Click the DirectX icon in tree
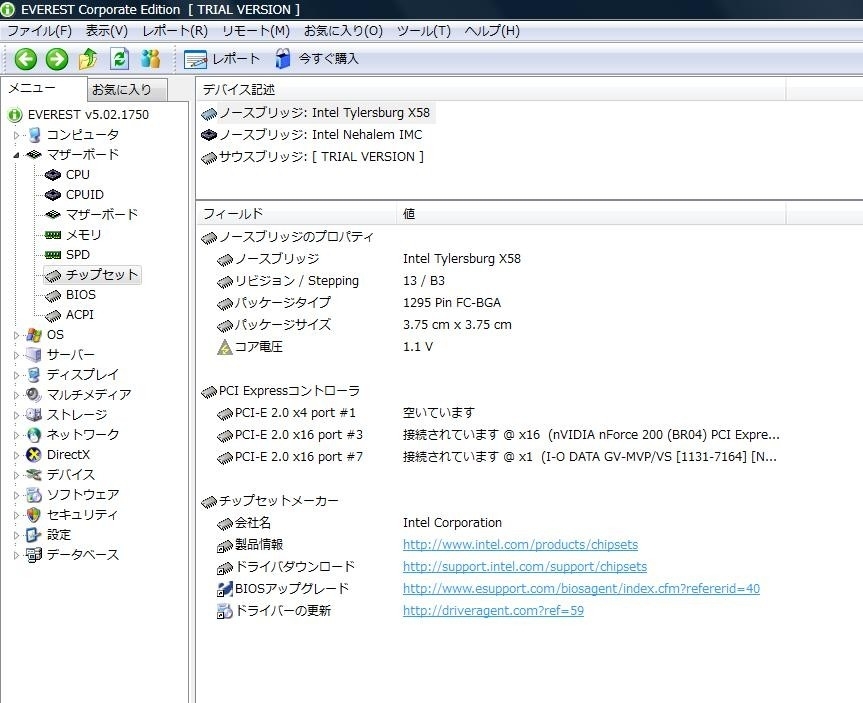This screenshot has width=863, height=703. tap(34, 455)
